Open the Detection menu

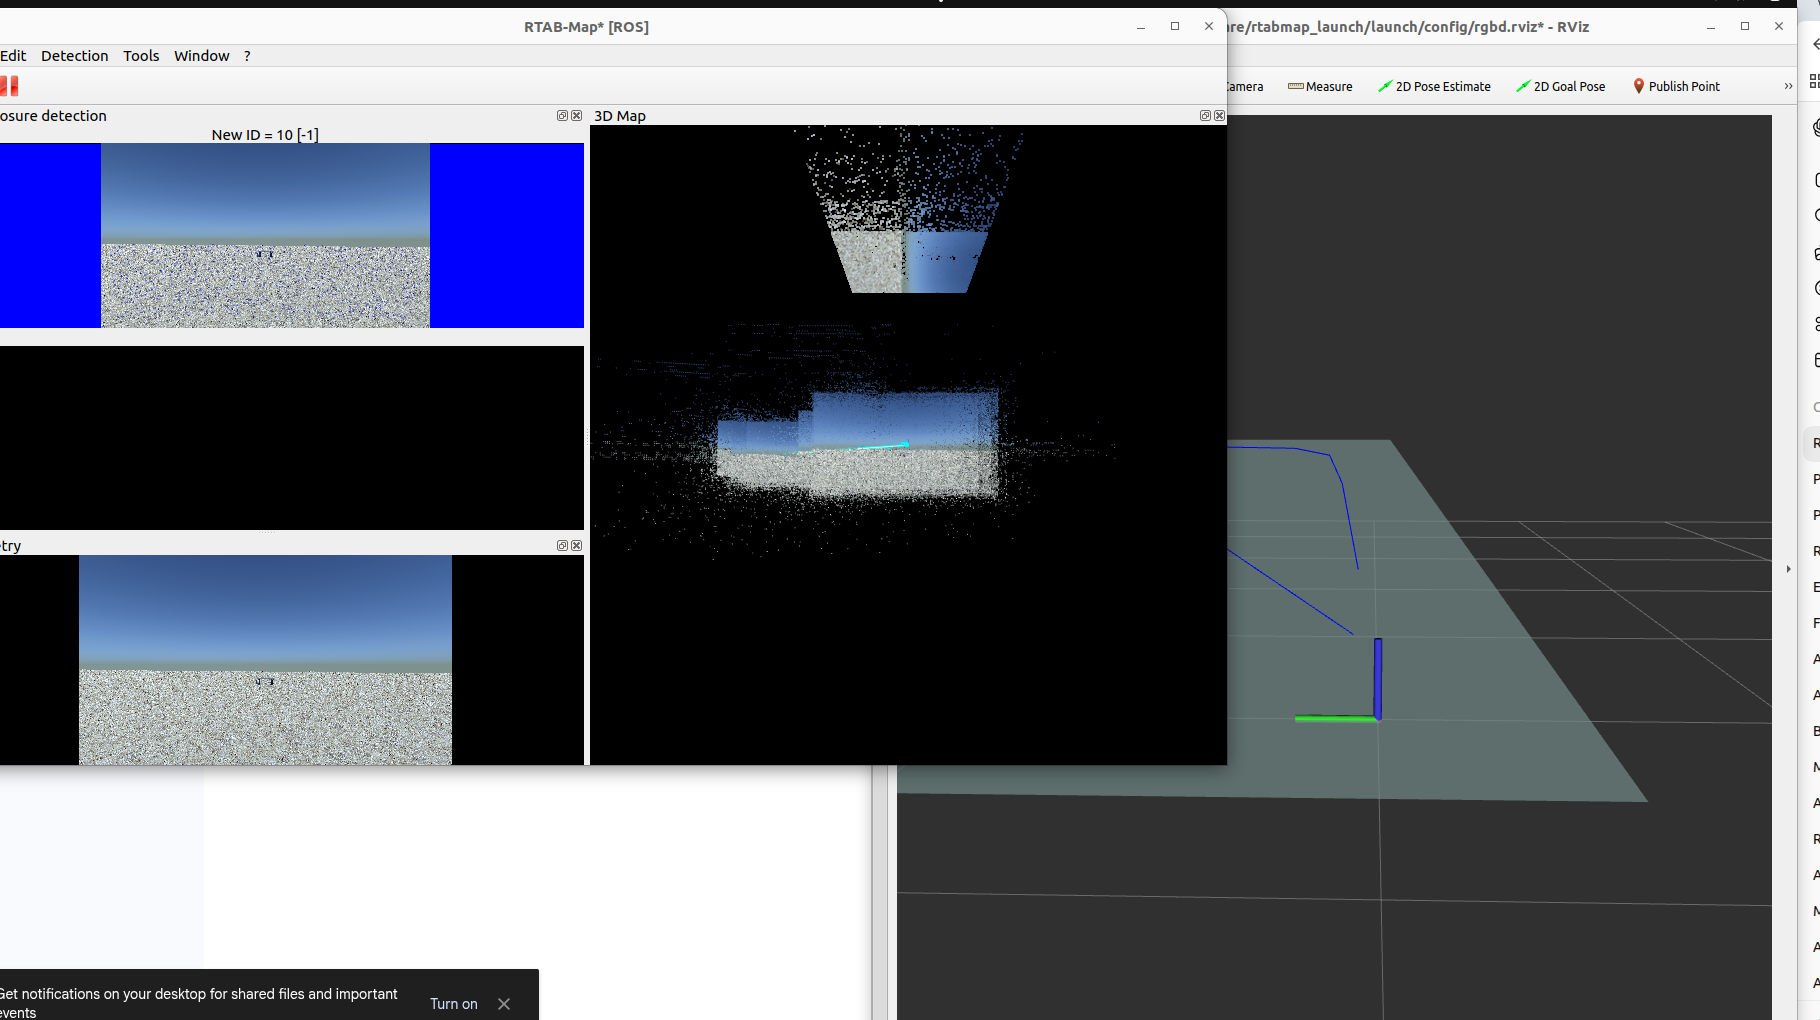(x=74, y=56)
